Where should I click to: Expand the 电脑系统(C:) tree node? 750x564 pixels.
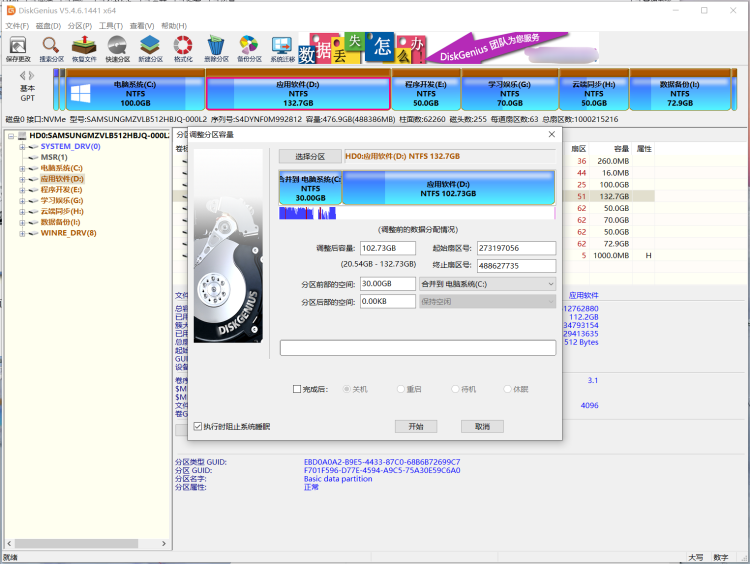coord(22,168)
